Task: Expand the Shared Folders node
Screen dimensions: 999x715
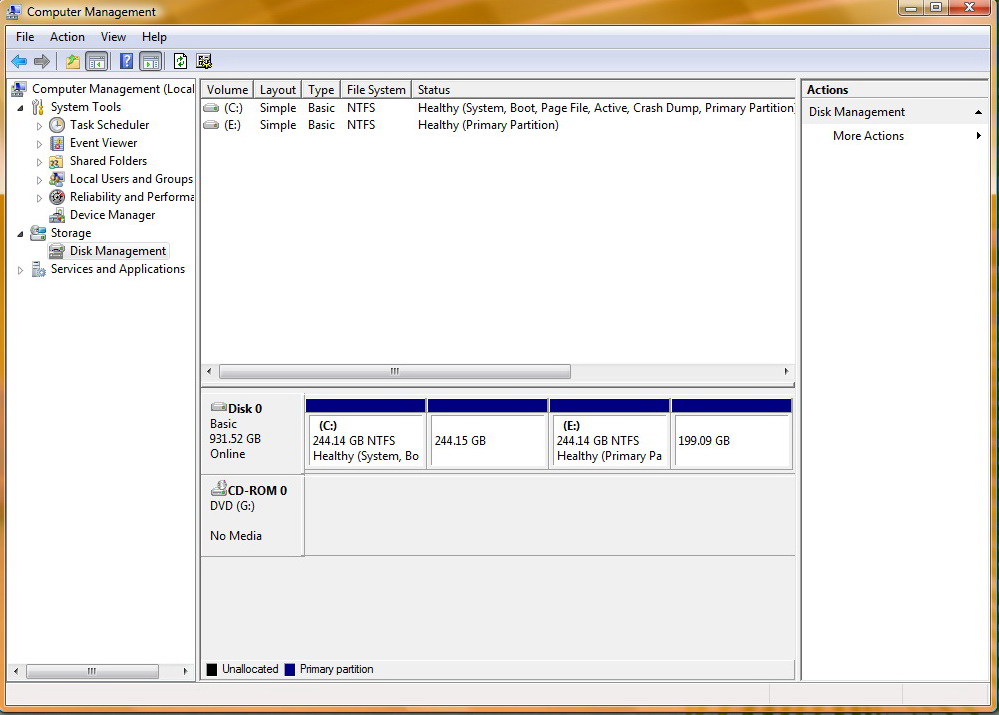Action: click(x=39, y=162)
